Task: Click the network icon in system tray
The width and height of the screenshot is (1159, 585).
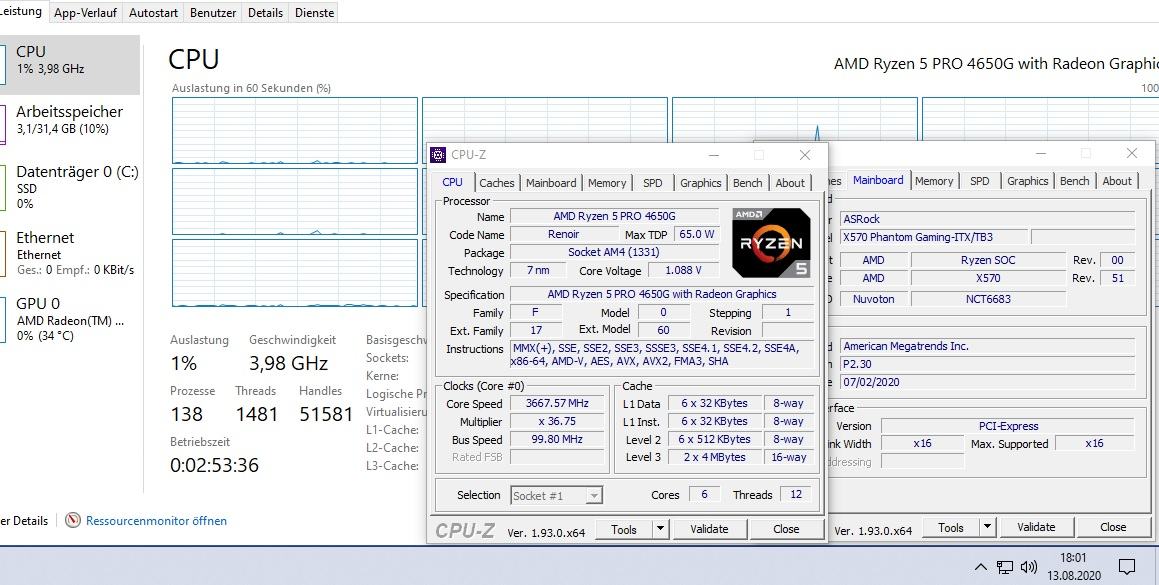Action: tap(1005, 567)
